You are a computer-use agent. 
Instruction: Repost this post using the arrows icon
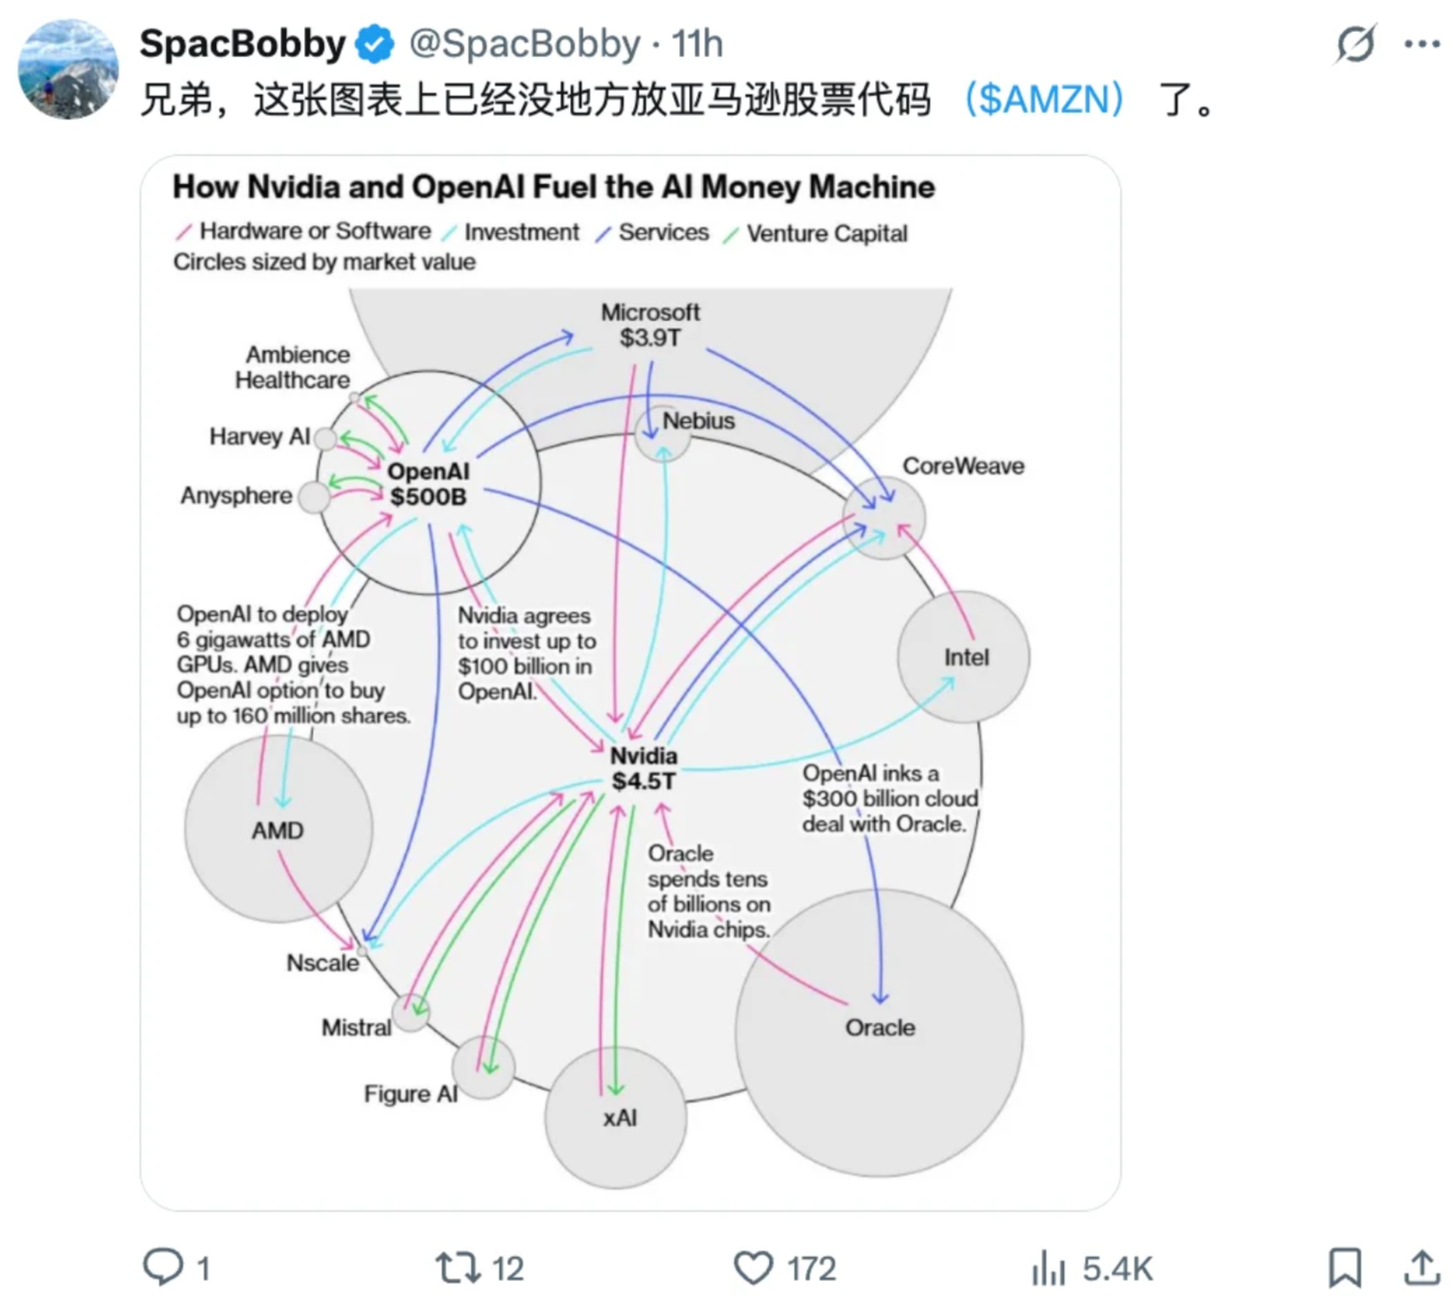coord(458,1268)
